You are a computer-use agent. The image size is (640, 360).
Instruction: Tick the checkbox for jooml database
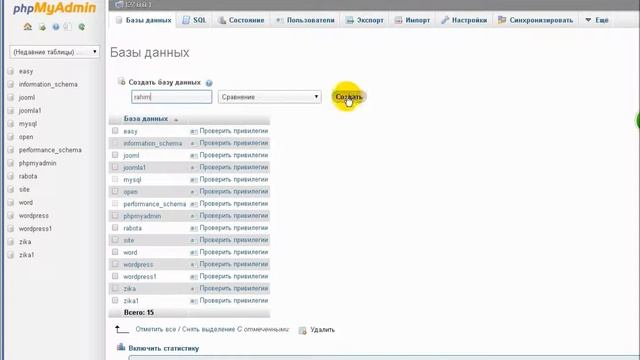115,155
